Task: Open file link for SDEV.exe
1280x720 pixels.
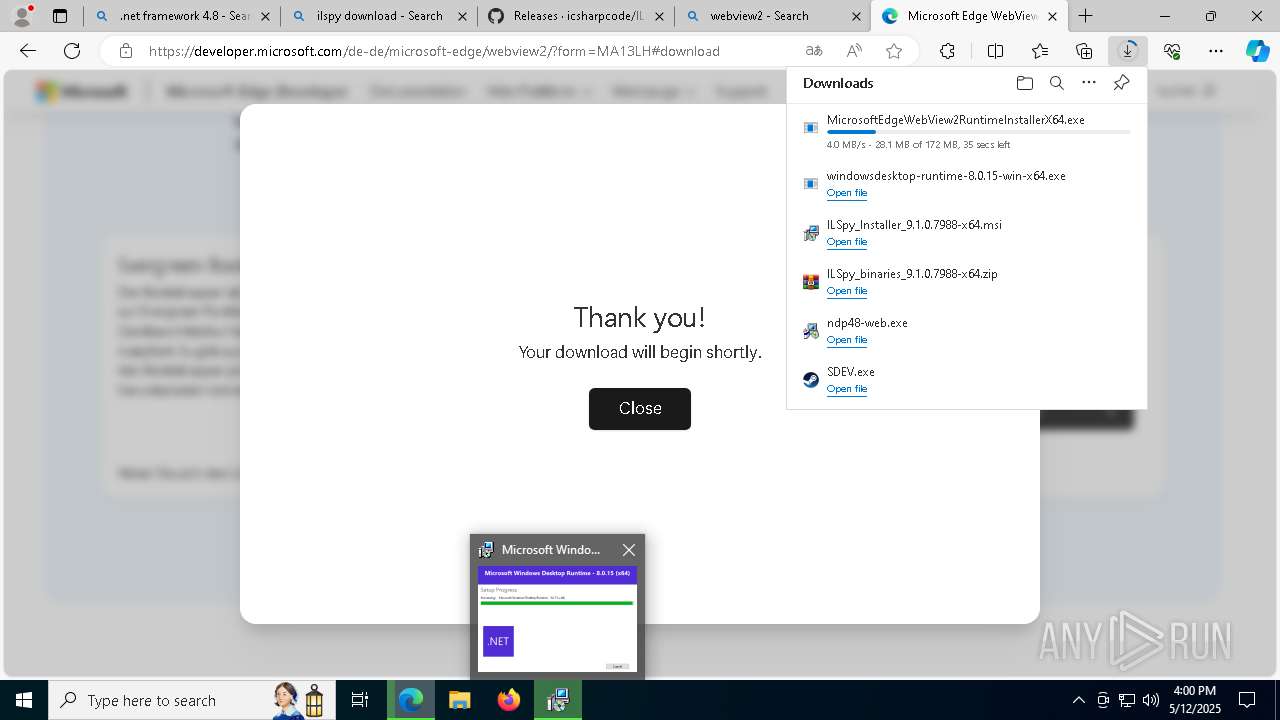Action: point(847,389)
